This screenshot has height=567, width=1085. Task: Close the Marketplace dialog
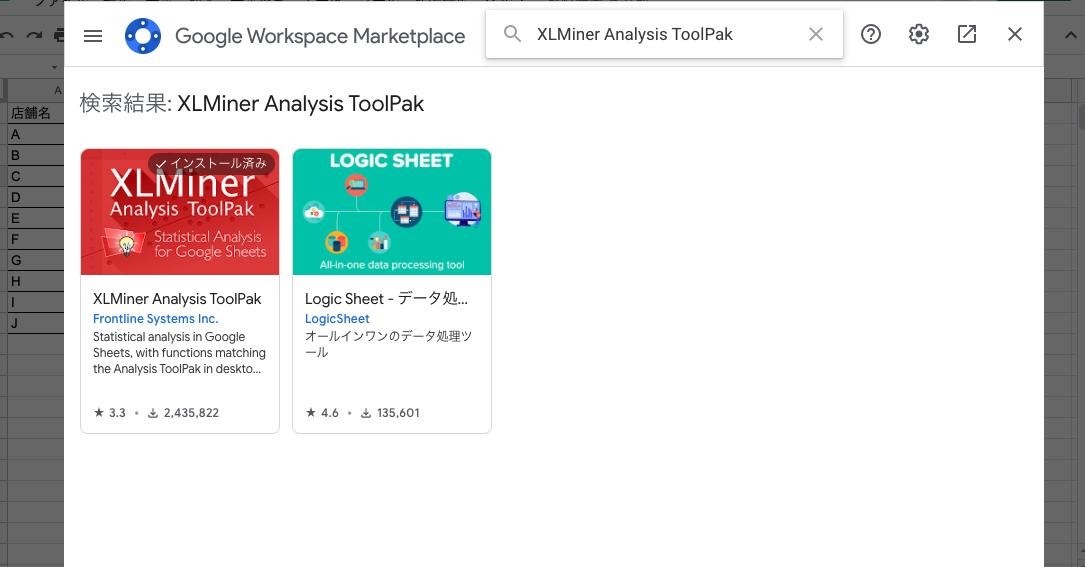[x=1014, y=34]
